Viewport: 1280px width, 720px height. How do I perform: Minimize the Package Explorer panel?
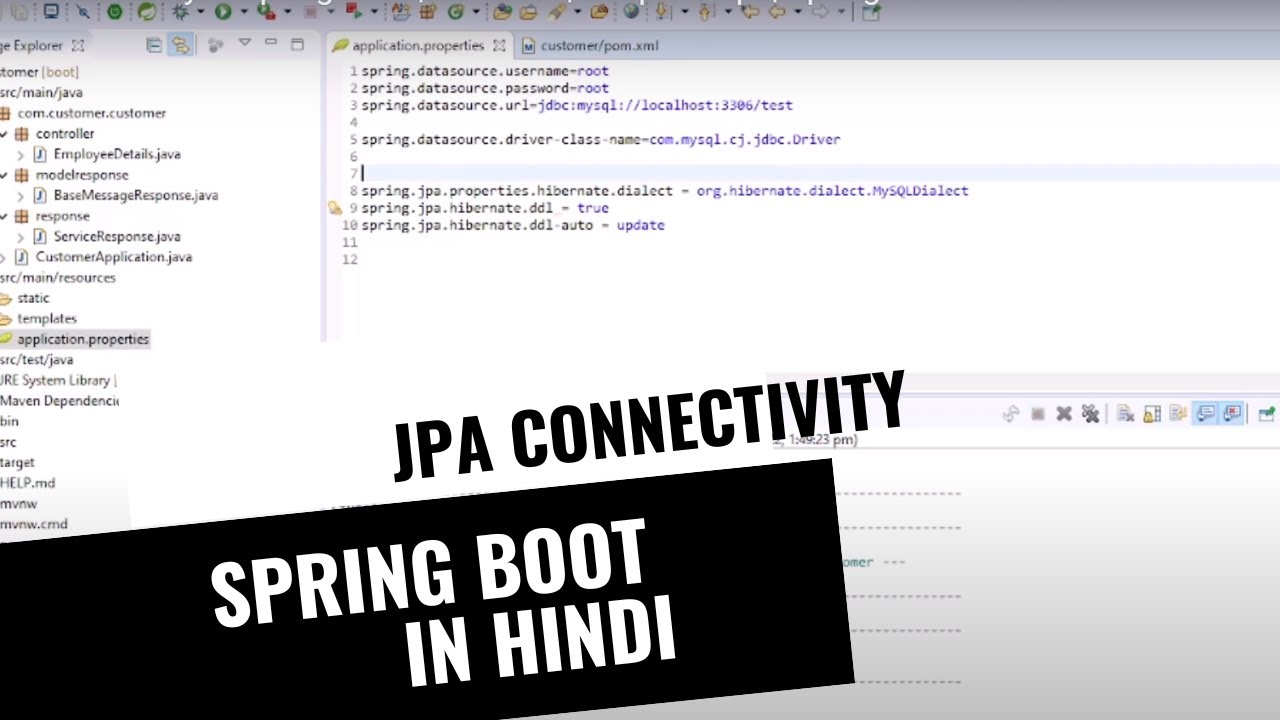click(271, 44)
